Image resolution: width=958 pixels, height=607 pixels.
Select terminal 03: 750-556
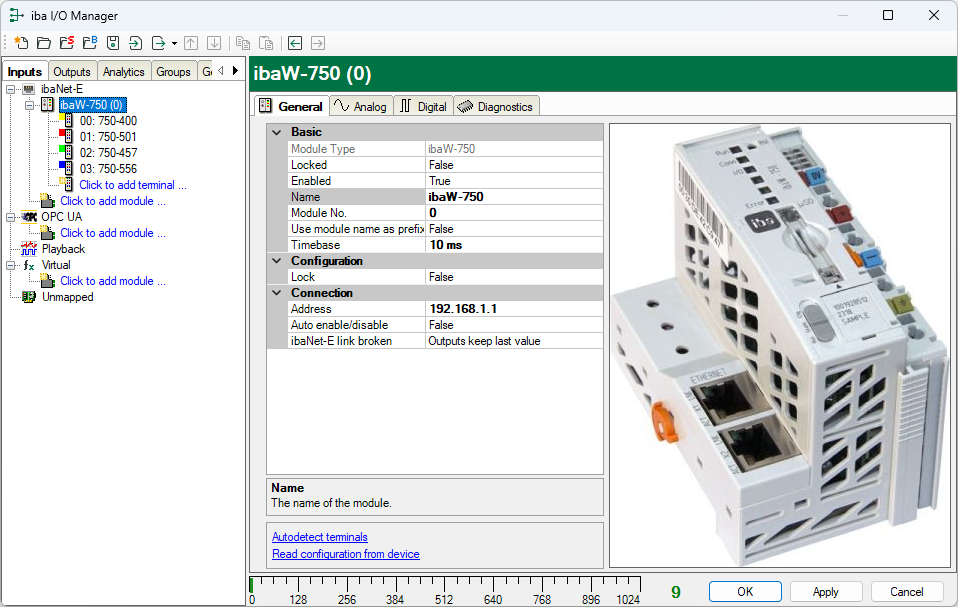(x=108, y=169)
